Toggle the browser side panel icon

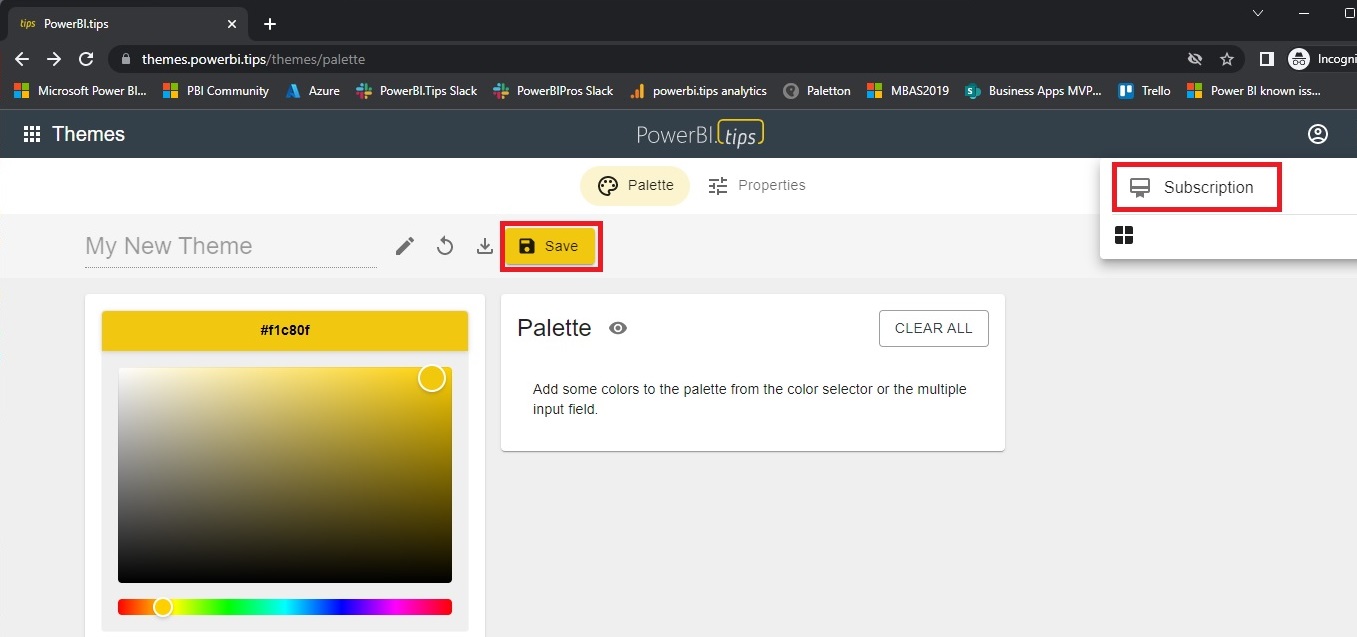[1266, 59]
